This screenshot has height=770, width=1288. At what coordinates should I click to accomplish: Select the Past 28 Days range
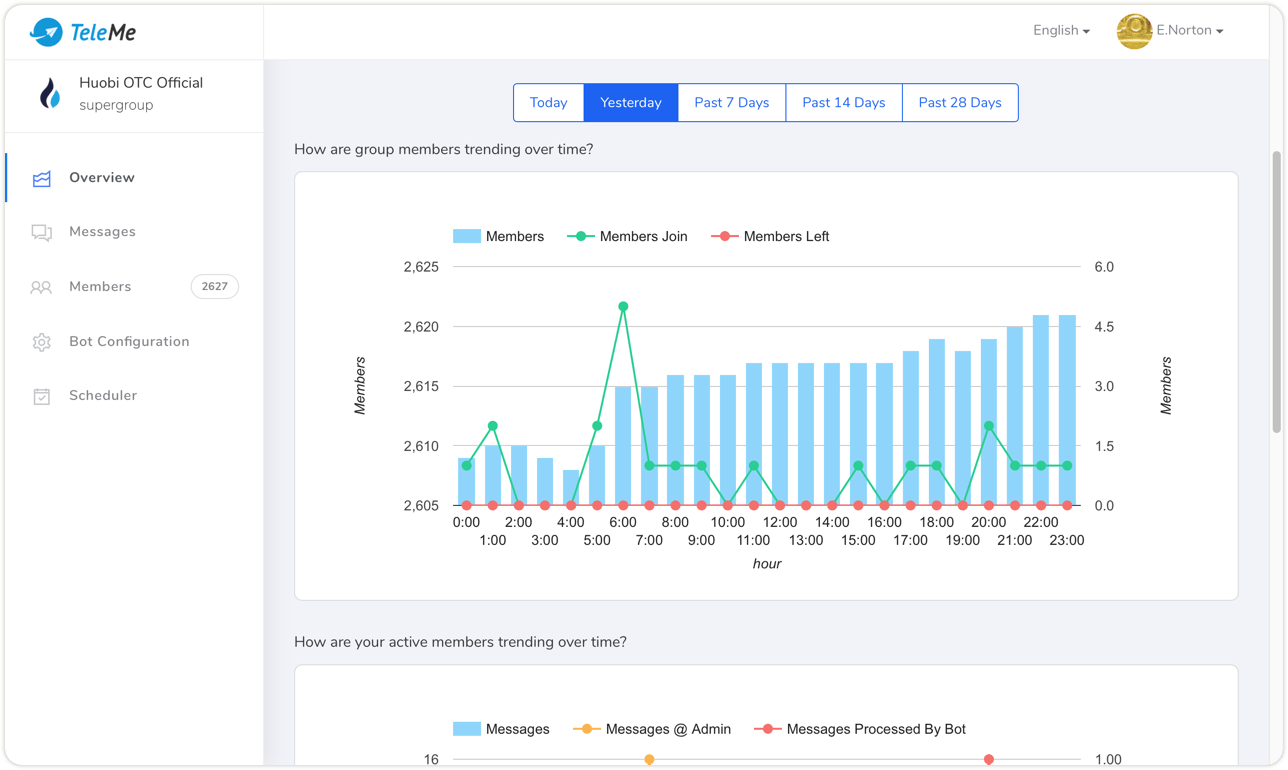pyautogui.click(x=959, y=103)
